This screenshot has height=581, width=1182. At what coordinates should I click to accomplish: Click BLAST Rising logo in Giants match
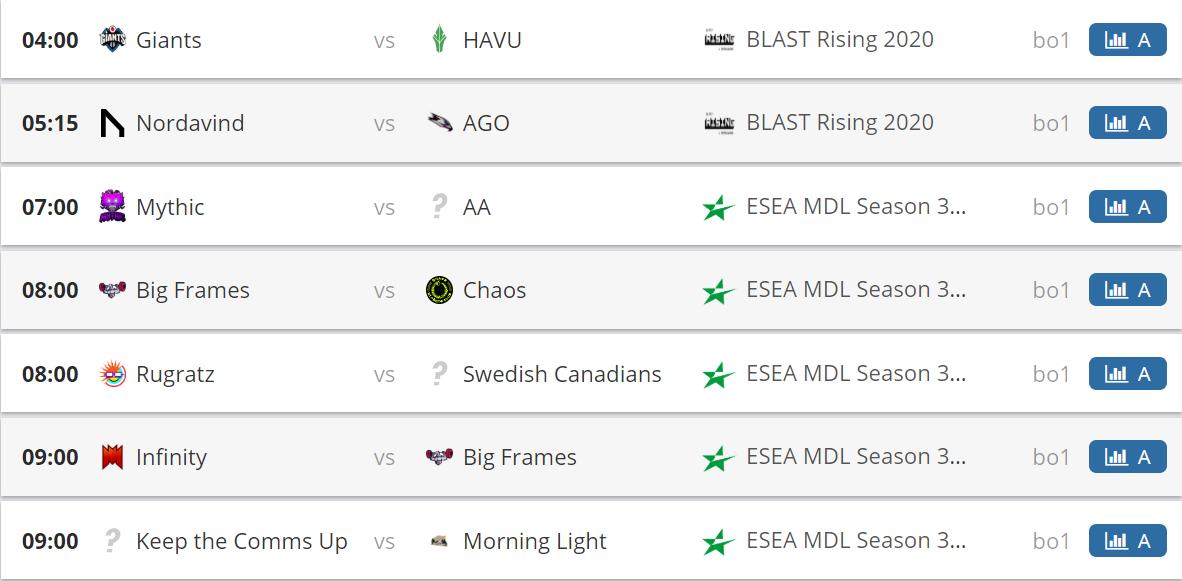click(x=719, y=40)
